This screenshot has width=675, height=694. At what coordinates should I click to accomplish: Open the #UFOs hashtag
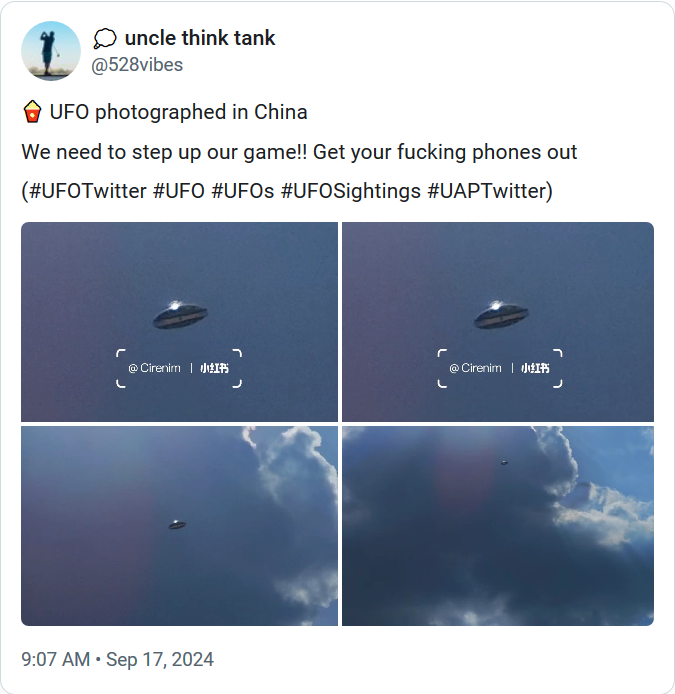click(x=243, y=191)
